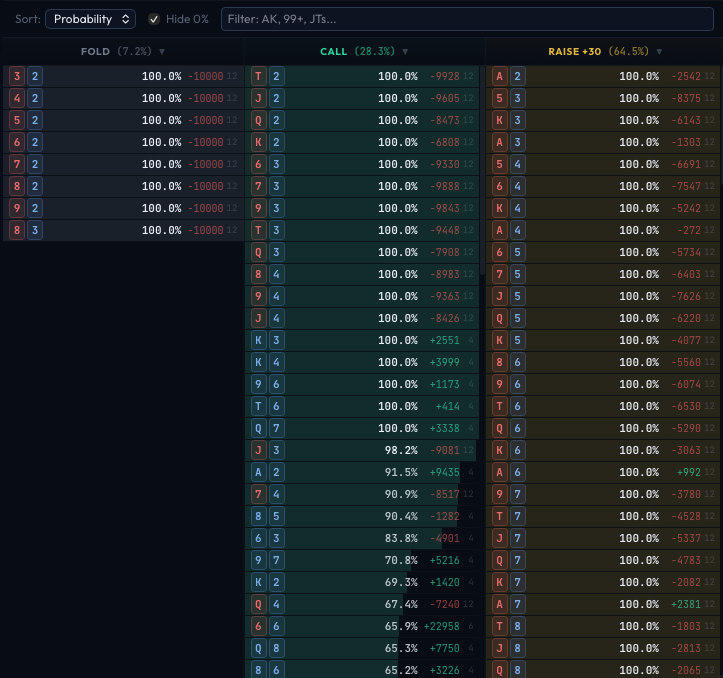Screen dimensions: 723x678
Task: Click the blue Q card in Call column's Q7 row
Action: 259,428
